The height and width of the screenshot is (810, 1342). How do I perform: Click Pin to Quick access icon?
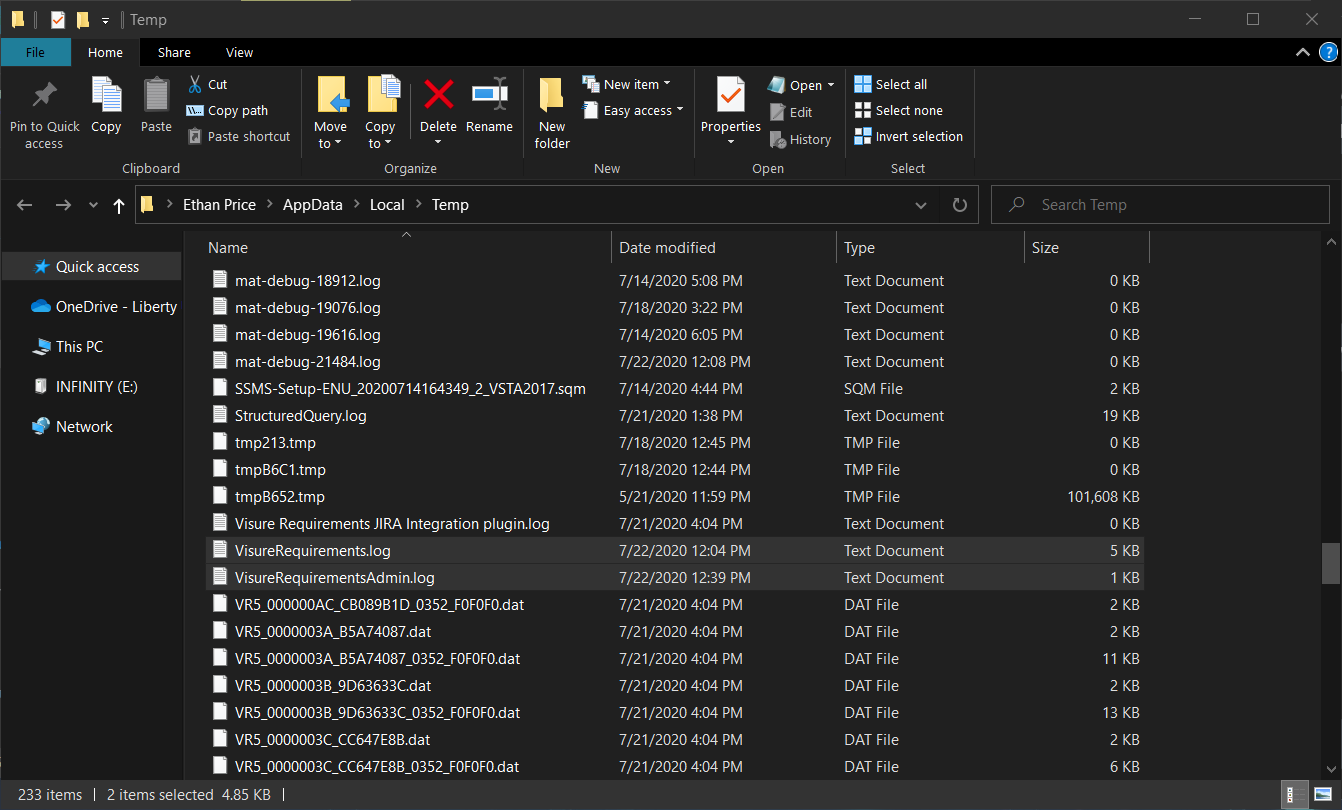(x=44, y=96)
